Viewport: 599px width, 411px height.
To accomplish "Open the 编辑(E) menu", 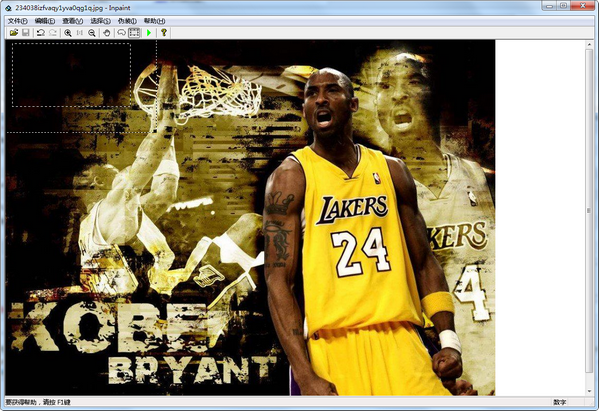I will point(45,21).
